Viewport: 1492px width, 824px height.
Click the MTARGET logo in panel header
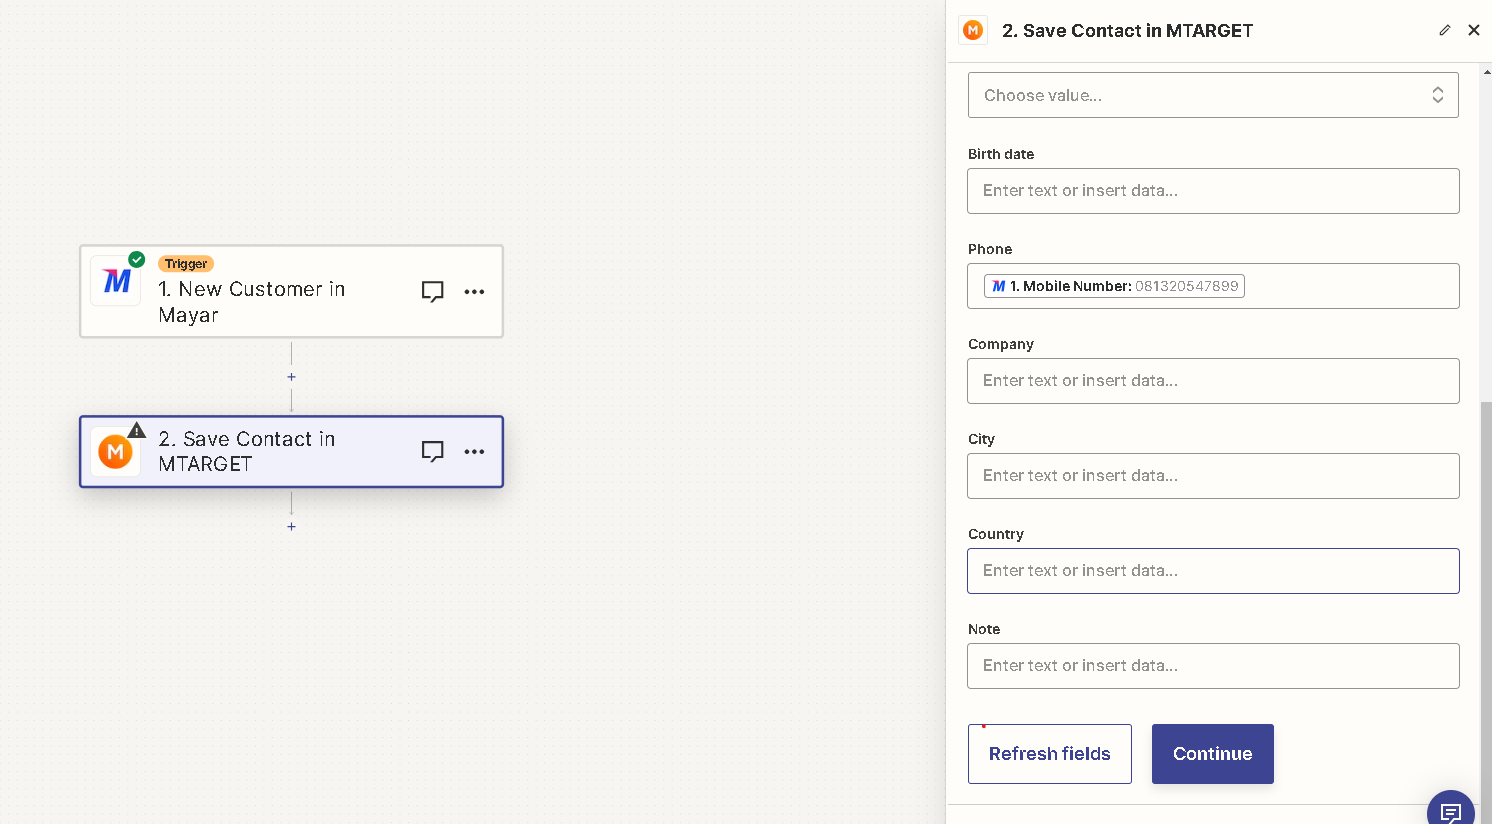click(973, 31)
